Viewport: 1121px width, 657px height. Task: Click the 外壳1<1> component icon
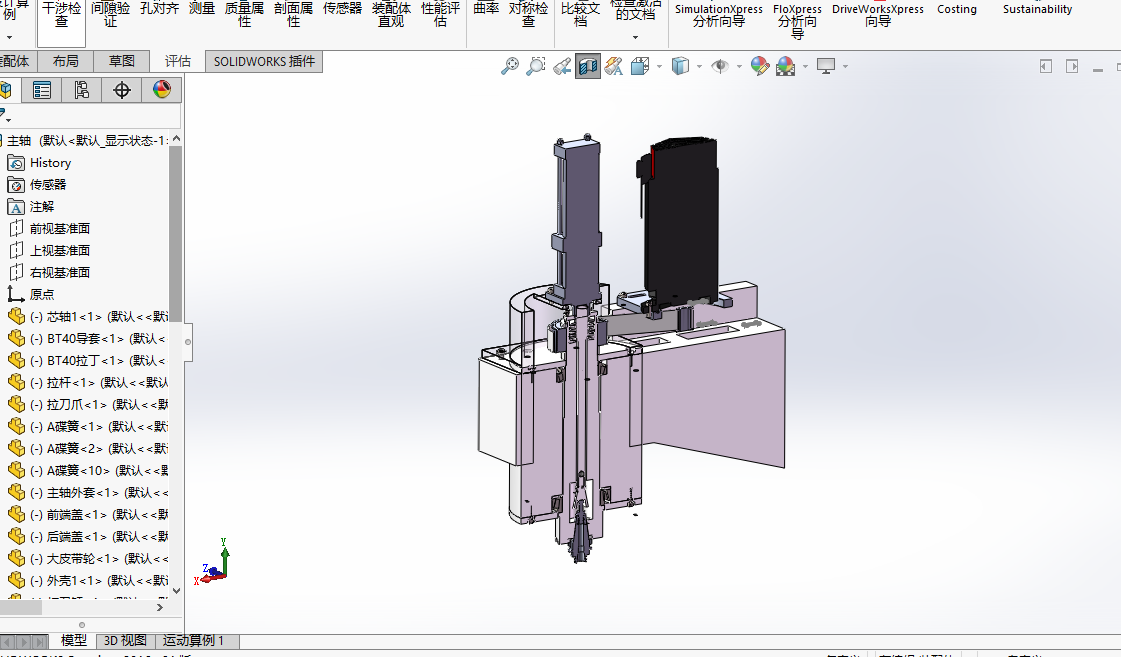coord(16,581)
